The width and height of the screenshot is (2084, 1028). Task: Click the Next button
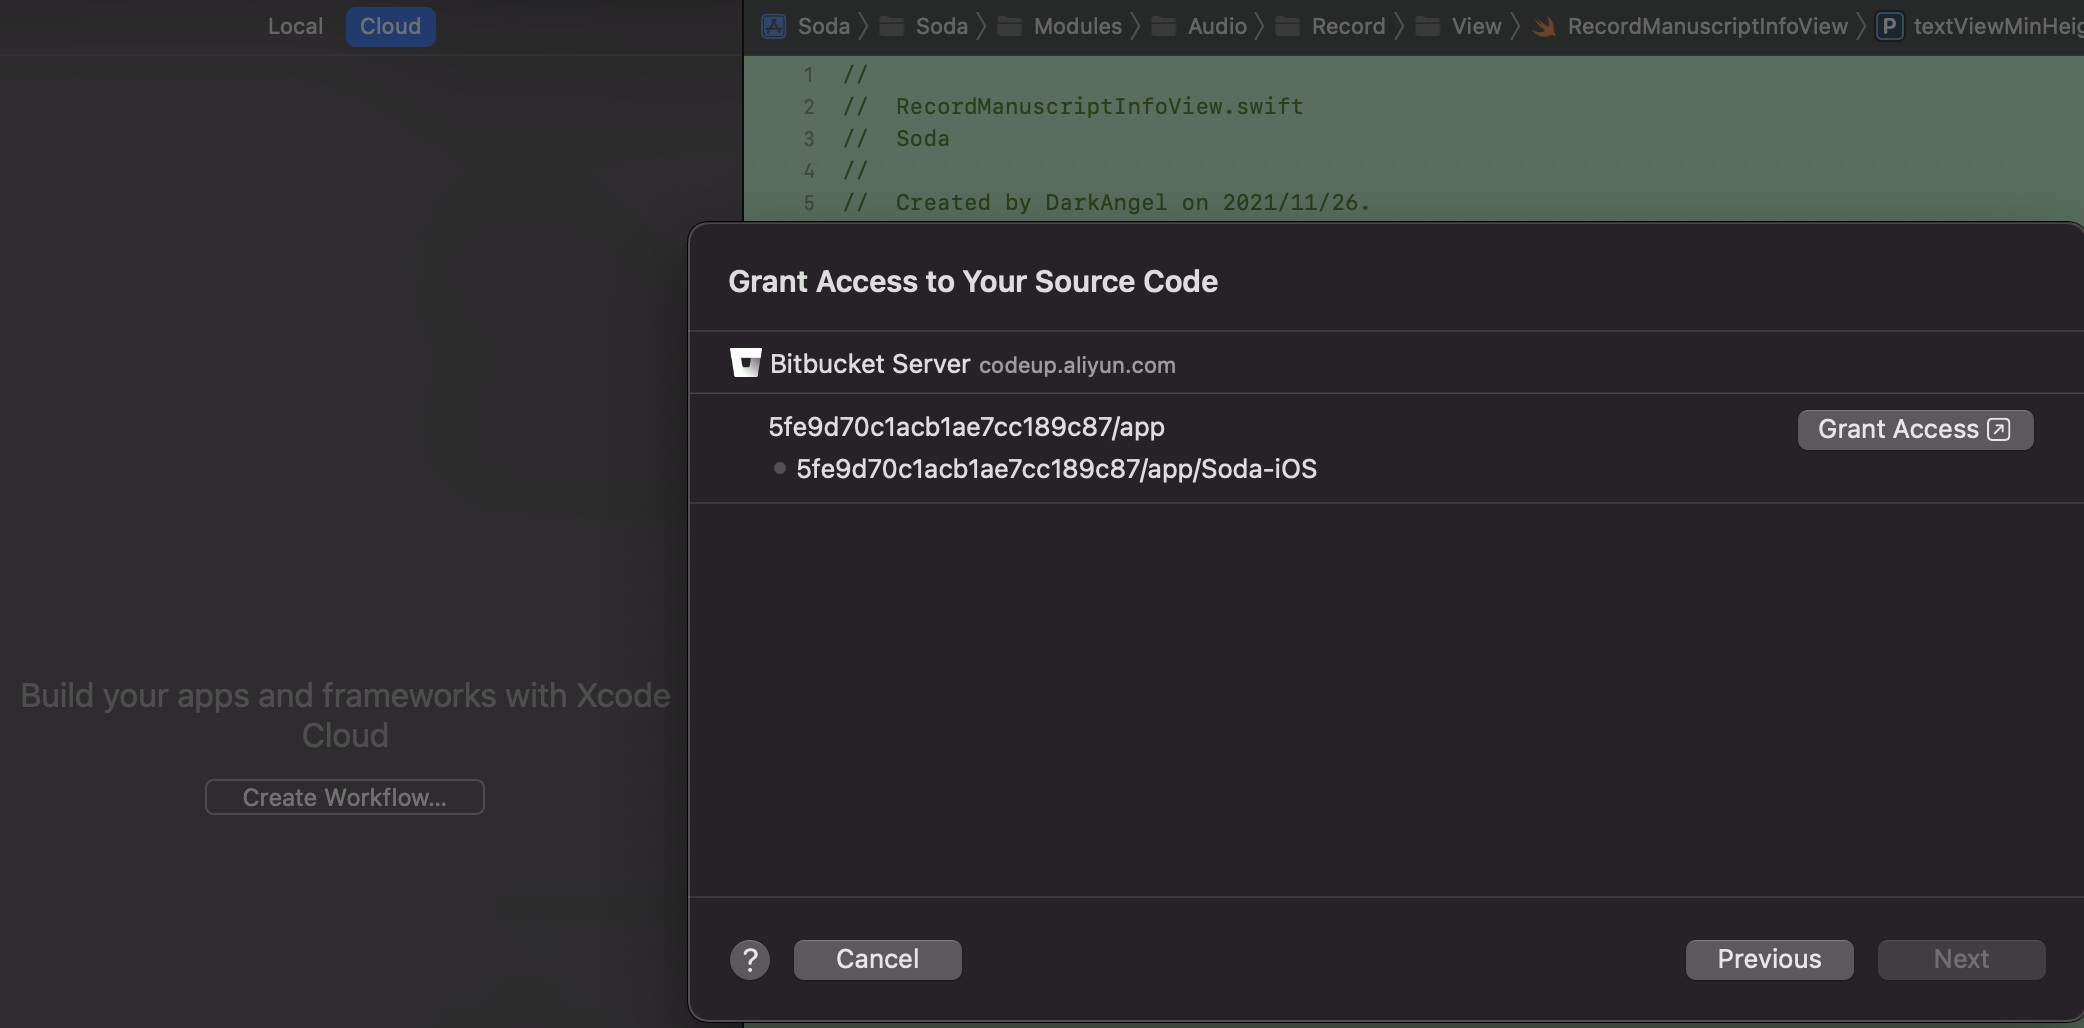[1961, 960]
